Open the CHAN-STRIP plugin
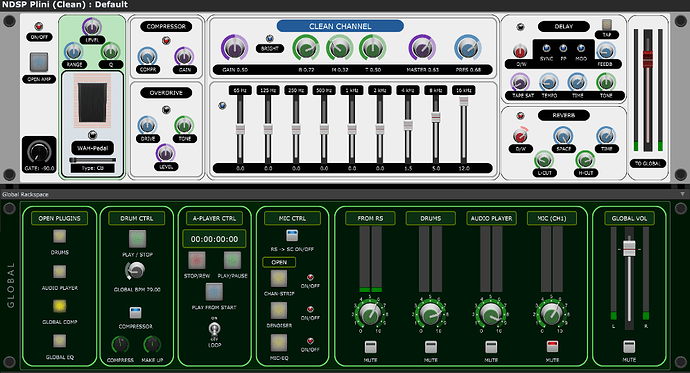The width and height of the screenshot is (690, 373). click(x=279, y=278)
